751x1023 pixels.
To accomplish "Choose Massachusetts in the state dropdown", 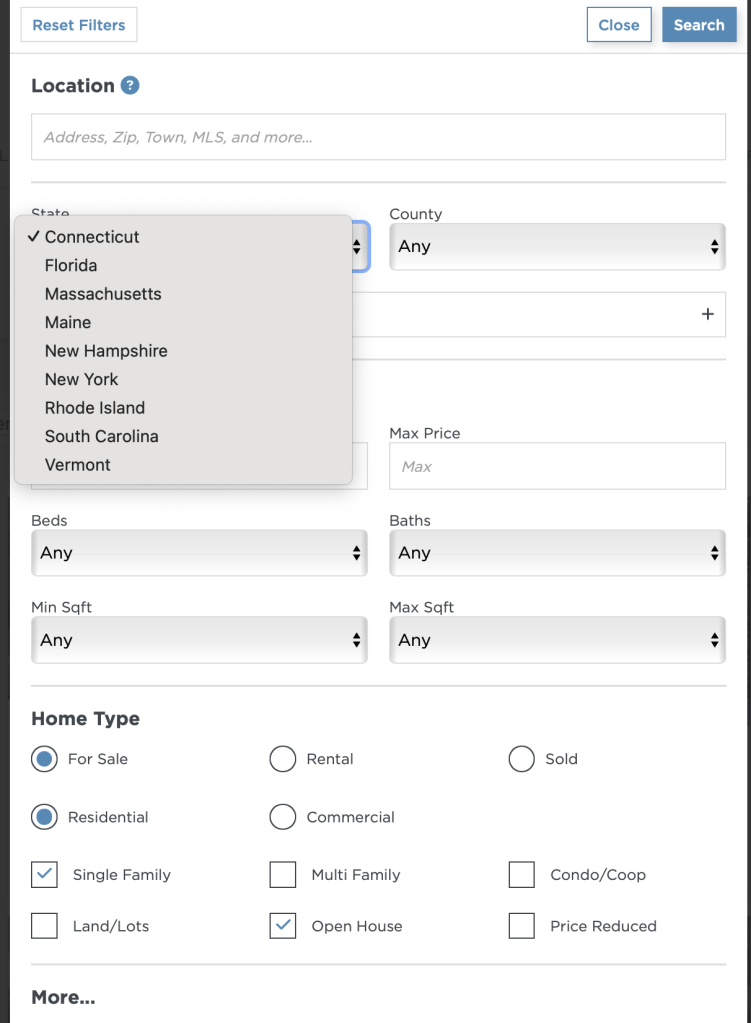I will click(103, 294).
